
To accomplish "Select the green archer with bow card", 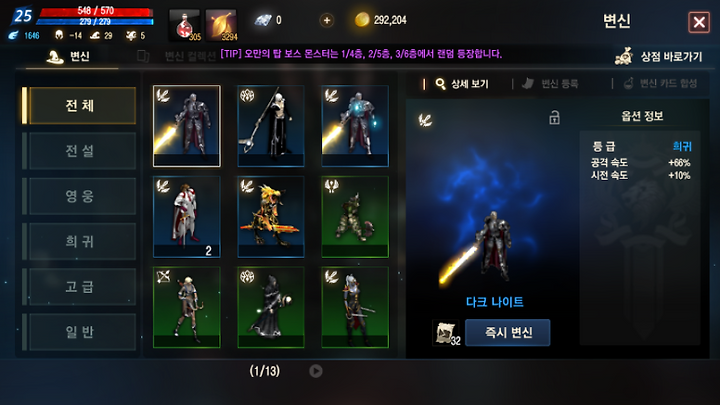I will [x=186, y=307].
